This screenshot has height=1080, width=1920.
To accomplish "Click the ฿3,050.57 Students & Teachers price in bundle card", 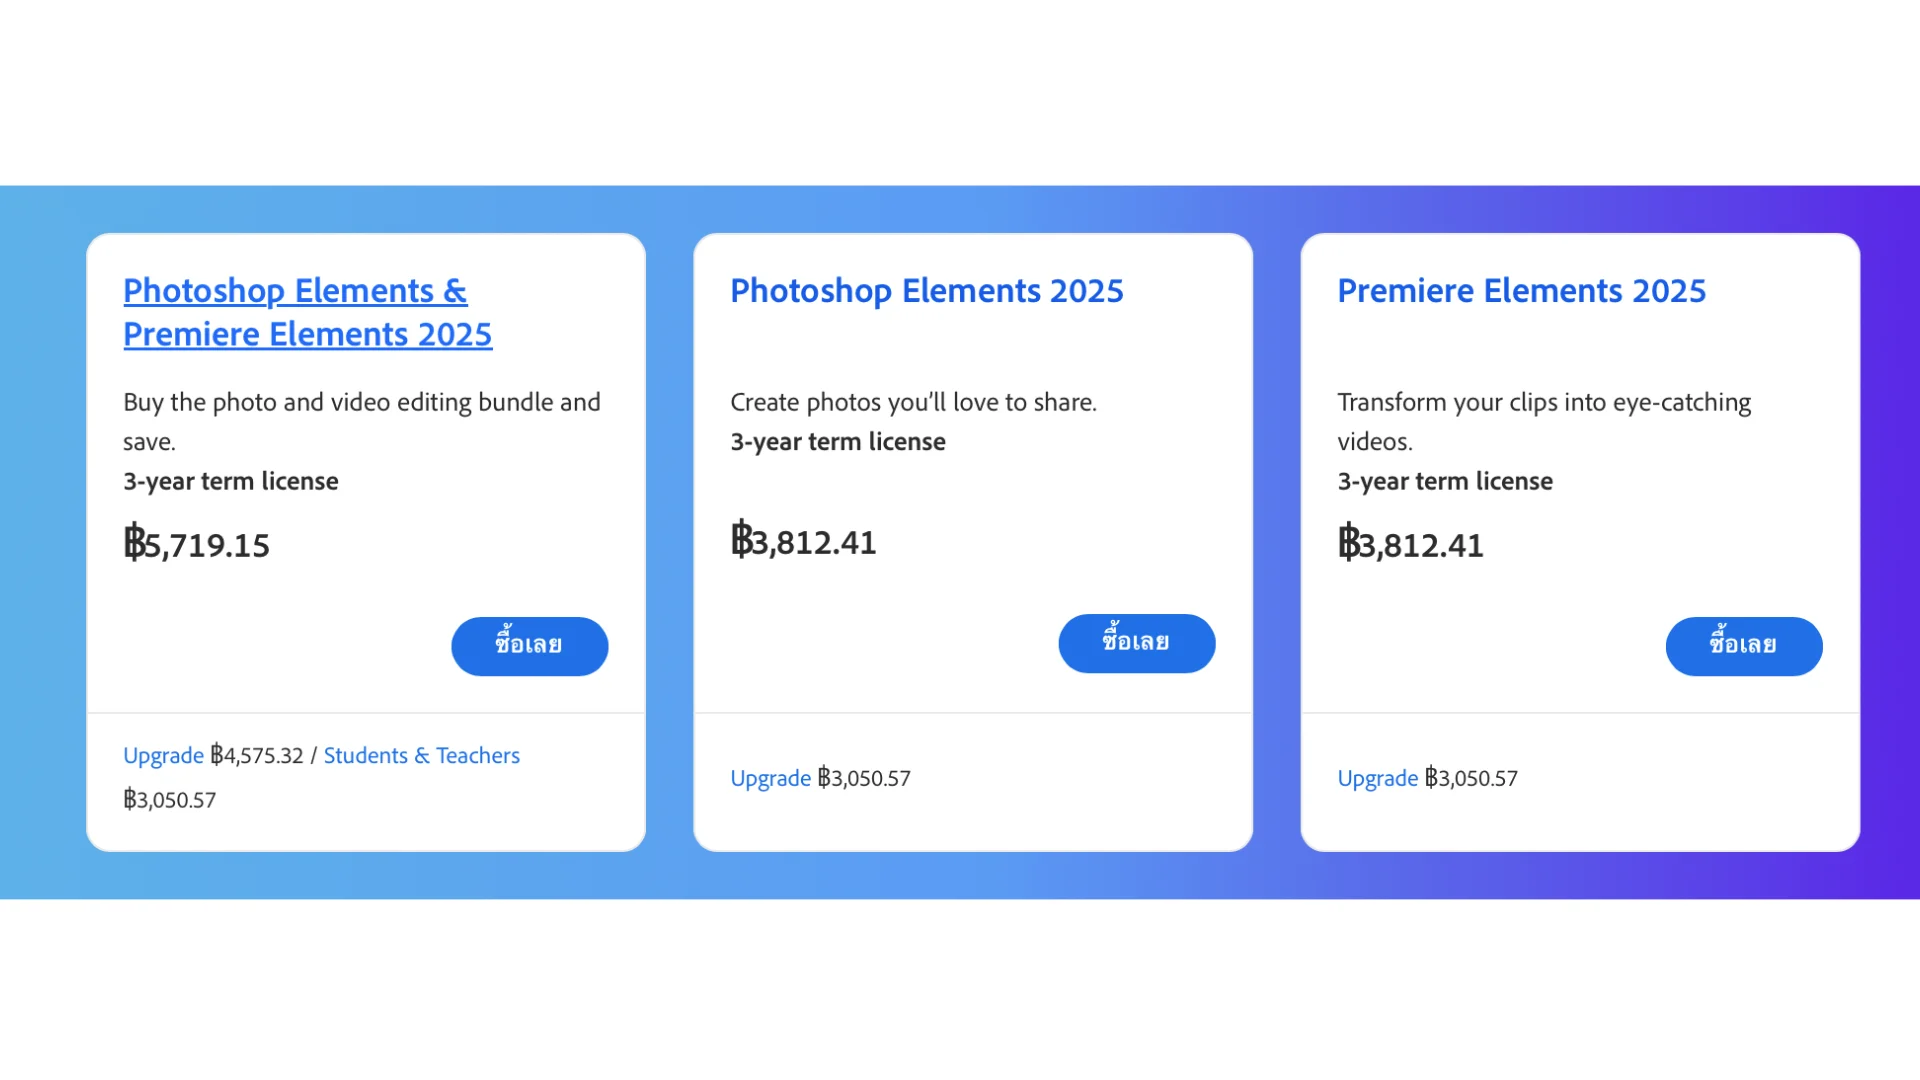I will (170, 800).
